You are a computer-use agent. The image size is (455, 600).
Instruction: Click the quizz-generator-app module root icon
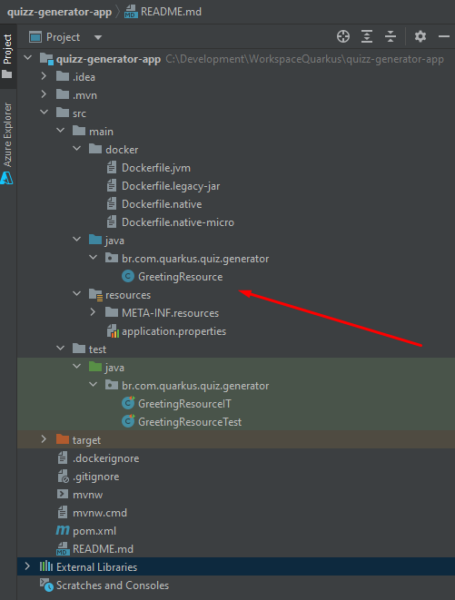point(46,59)
